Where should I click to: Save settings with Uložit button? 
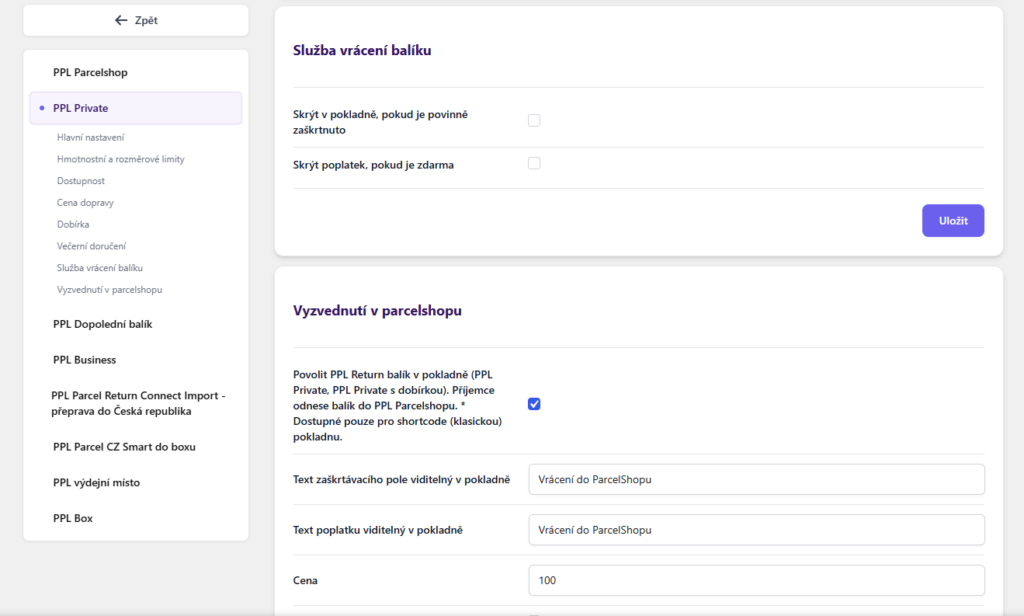tap(953, 221)
